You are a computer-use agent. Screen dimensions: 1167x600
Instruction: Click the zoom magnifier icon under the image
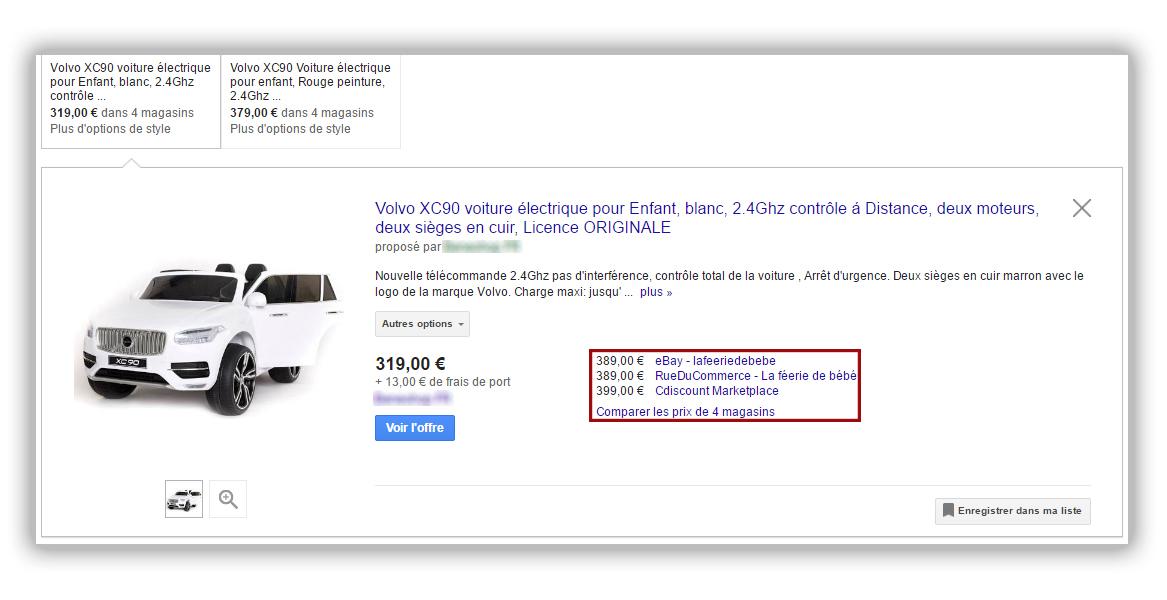pyautogui.click(x=228, y=499)
